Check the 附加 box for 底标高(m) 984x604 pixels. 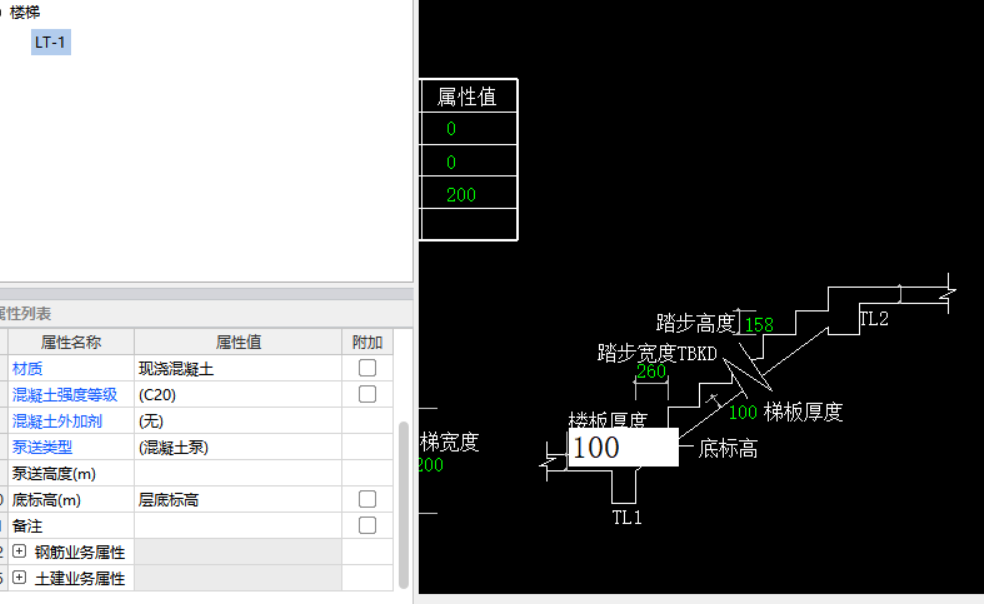click(367, 500)
